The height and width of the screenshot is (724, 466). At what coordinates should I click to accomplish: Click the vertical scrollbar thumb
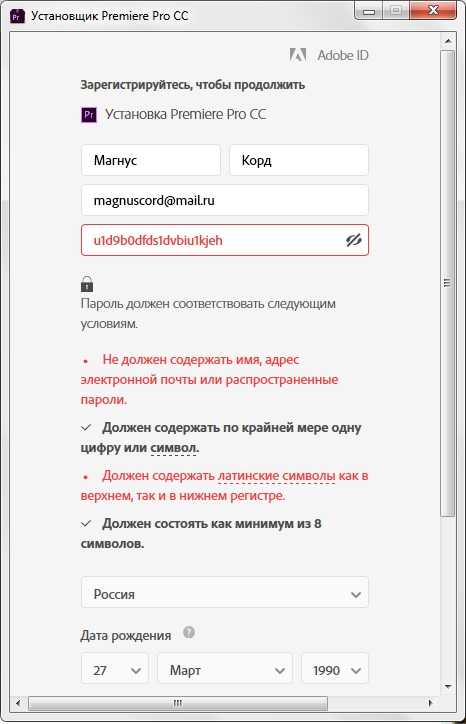pos(448,283)
